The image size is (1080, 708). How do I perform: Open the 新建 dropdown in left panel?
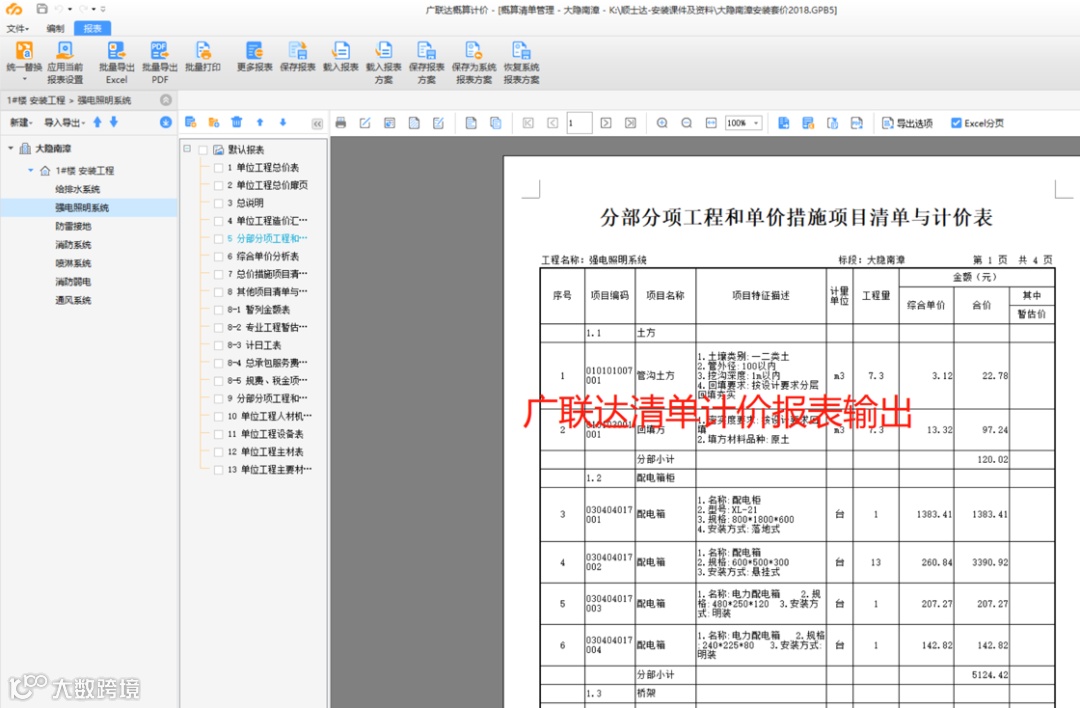coord(21,123)
